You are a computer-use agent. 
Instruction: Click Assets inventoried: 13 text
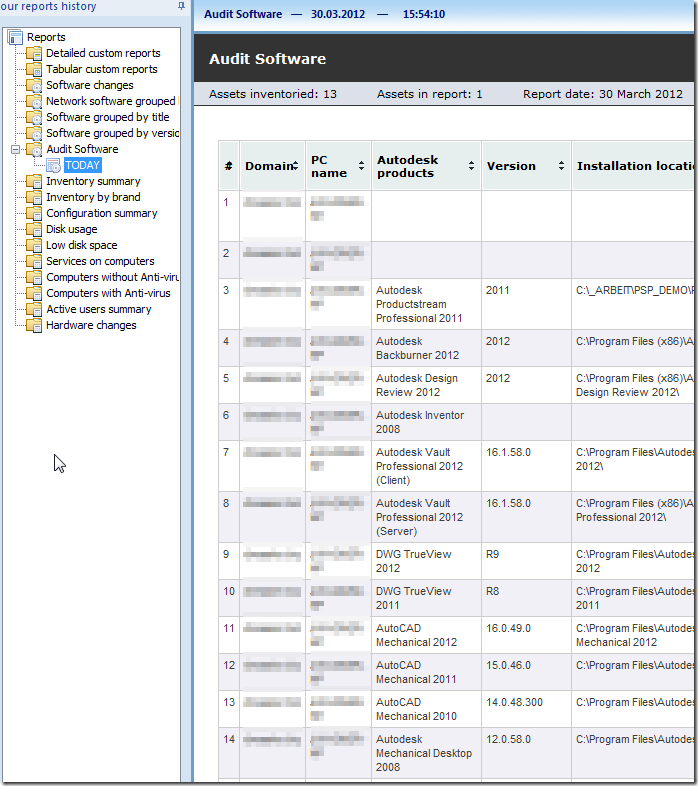[273, 94]
